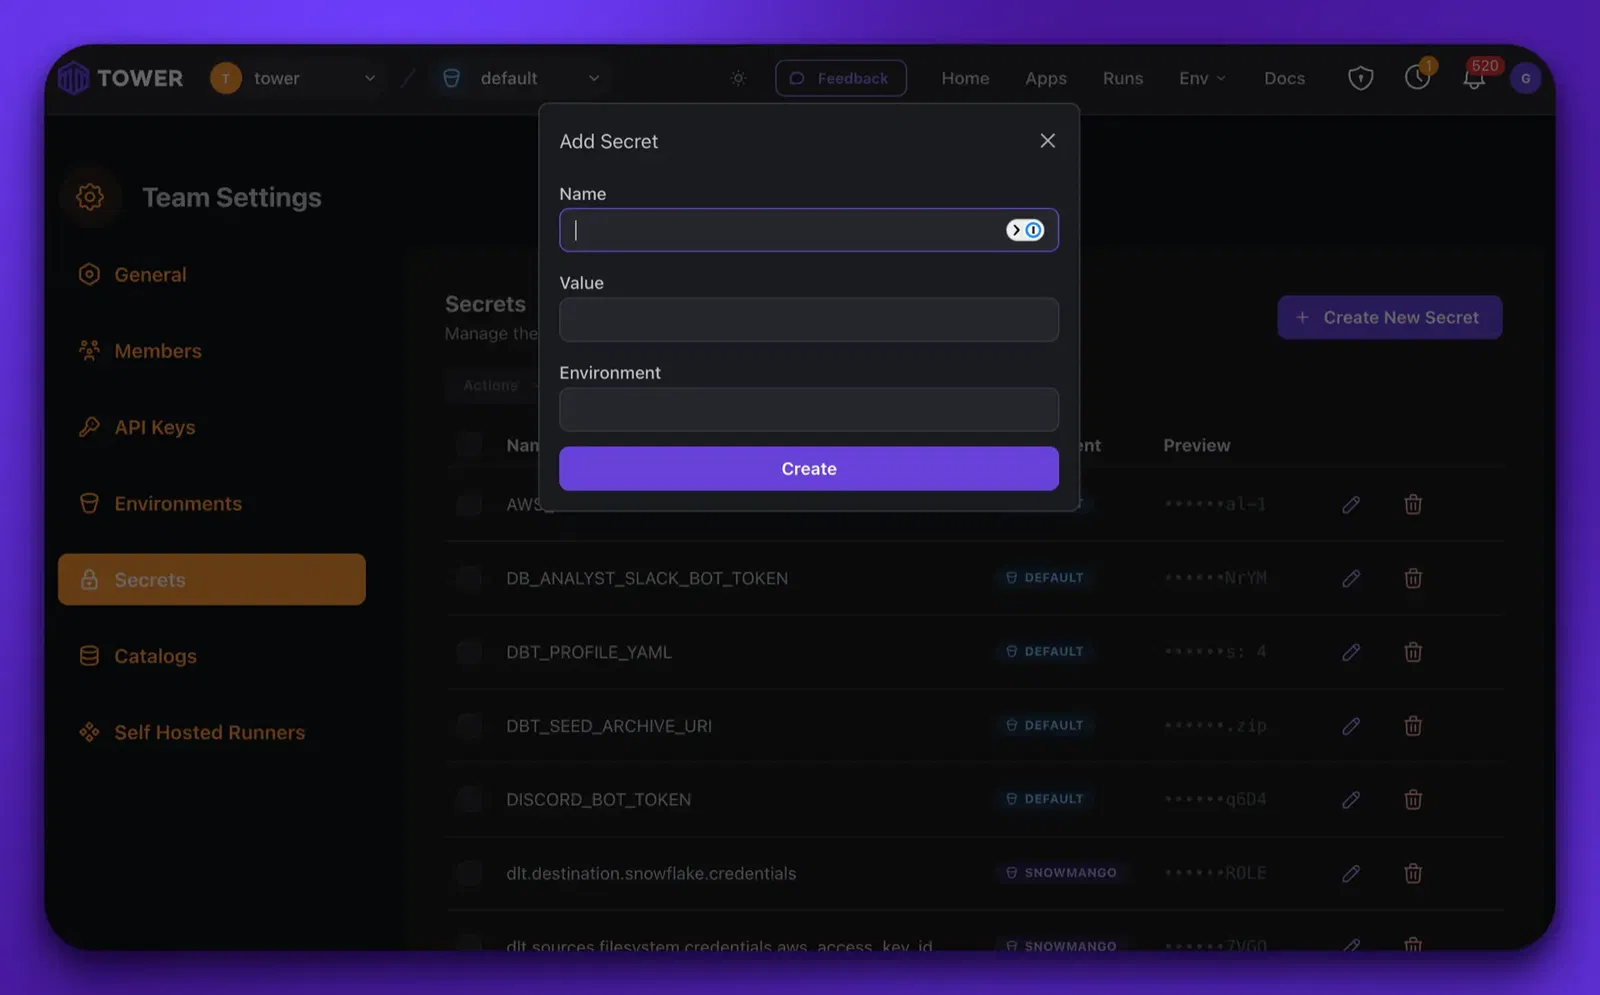Open the Environments settings section
The height and width of the screenshot is (995, 1600).
(x=177, y=504)
